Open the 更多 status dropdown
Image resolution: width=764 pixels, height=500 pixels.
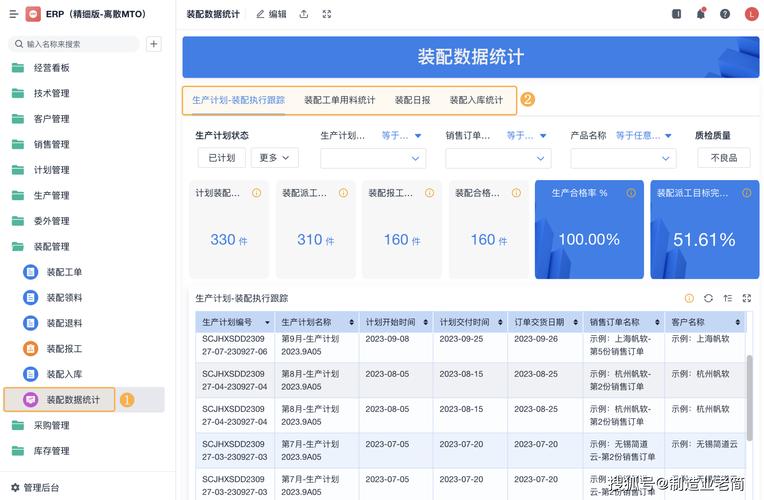pos(275,158)
